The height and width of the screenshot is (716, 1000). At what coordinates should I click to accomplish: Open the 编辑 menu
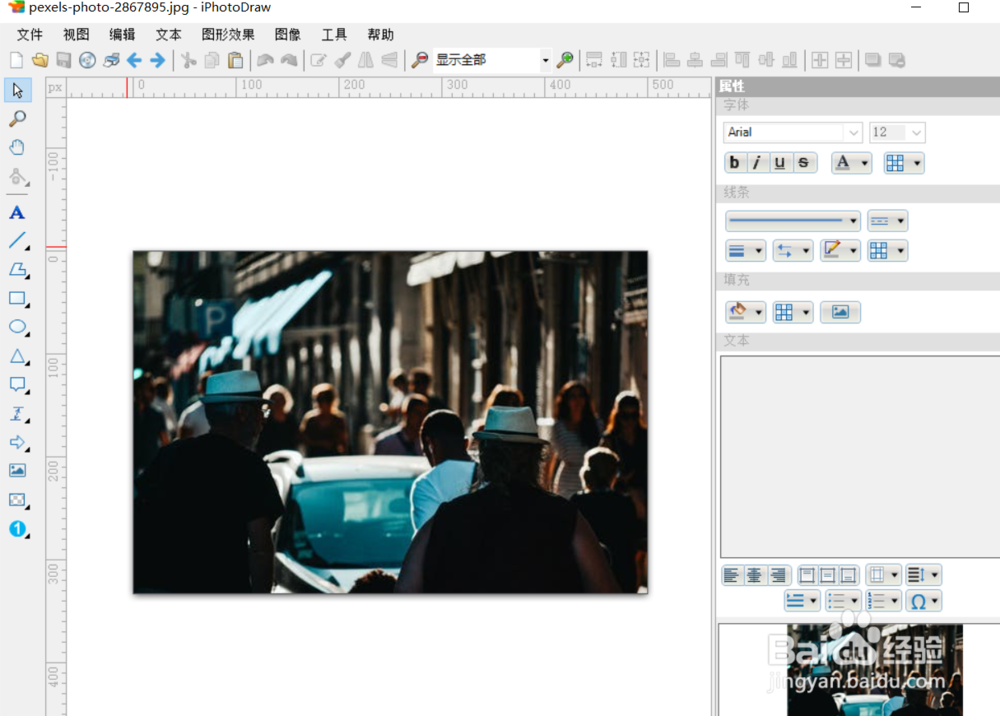[122, 34]
